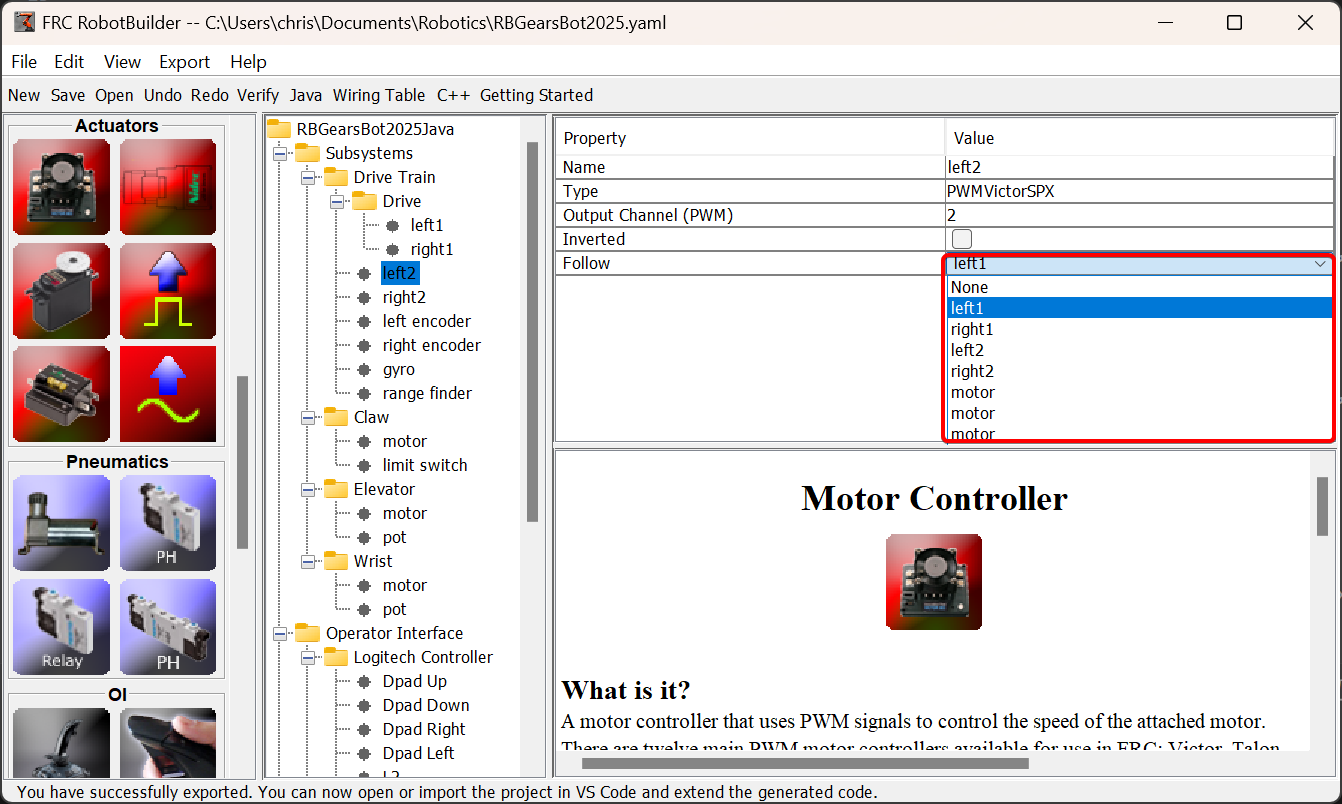Image resolution: width=1342 pixels, height=804 pixels.
Task: Close the Follow dropdown via its arrow
Action: [1320, 264]
